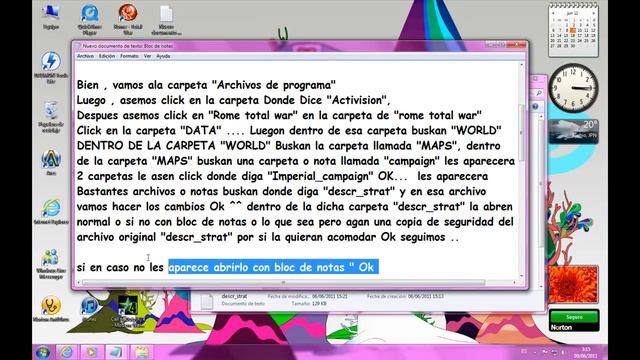The height and width of the screenshot is (360, 640).
Task: Click the calendar gadget on the desktop
Action: [x=573, y=29]
